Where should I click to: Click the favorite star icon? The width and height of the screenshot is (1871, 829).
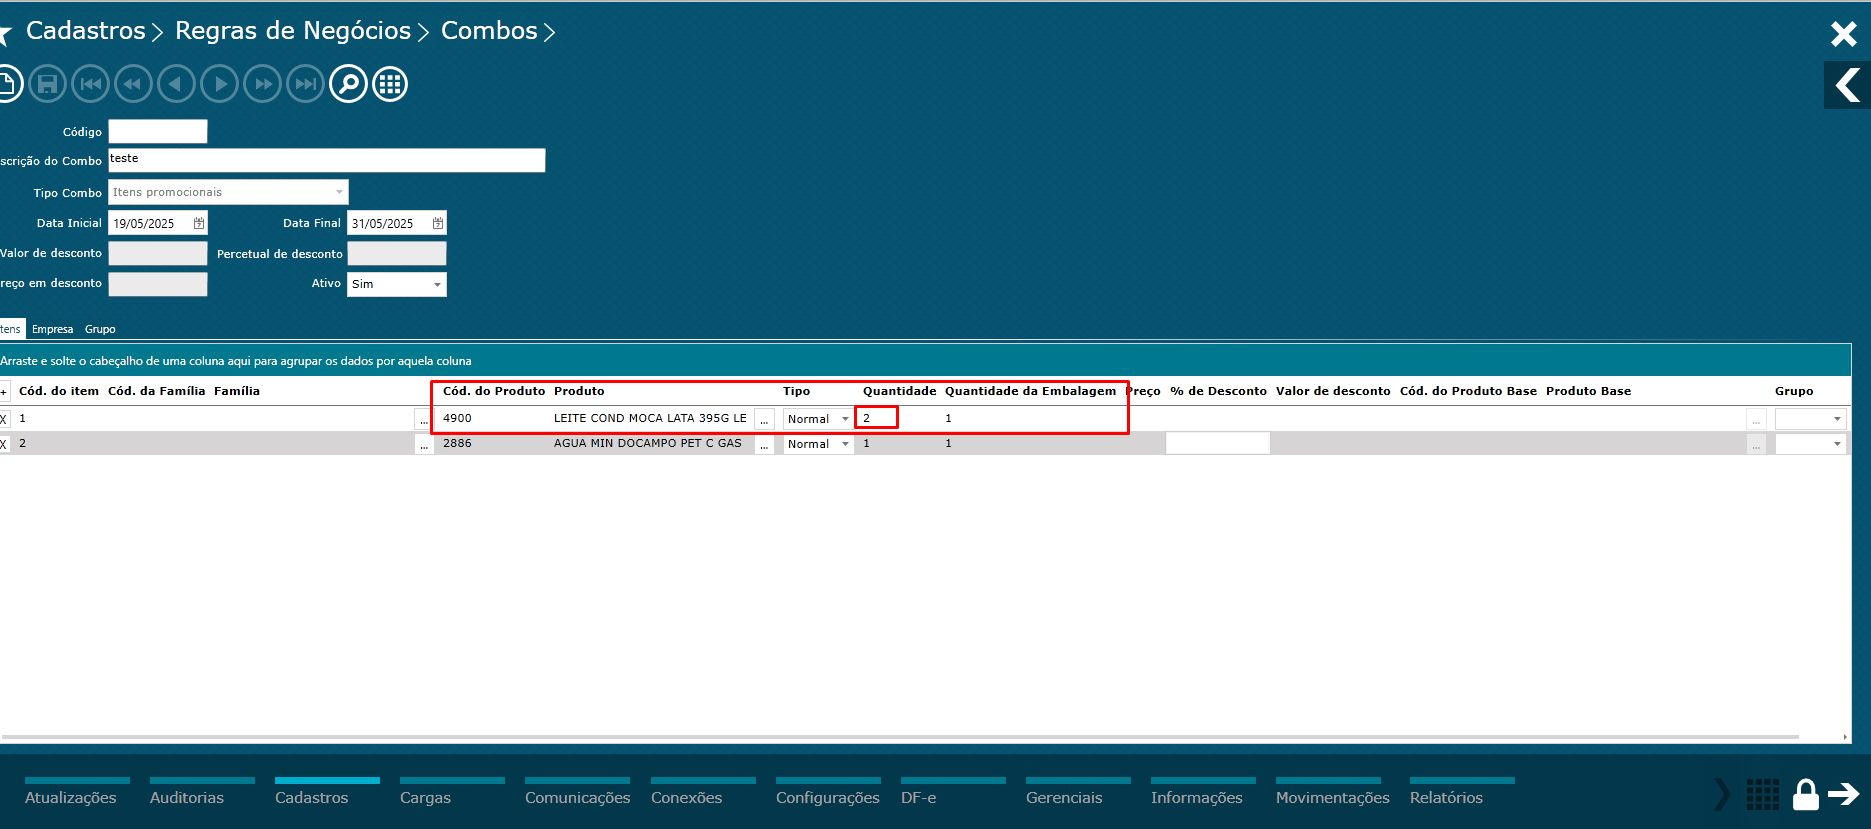tap(5, 35)
